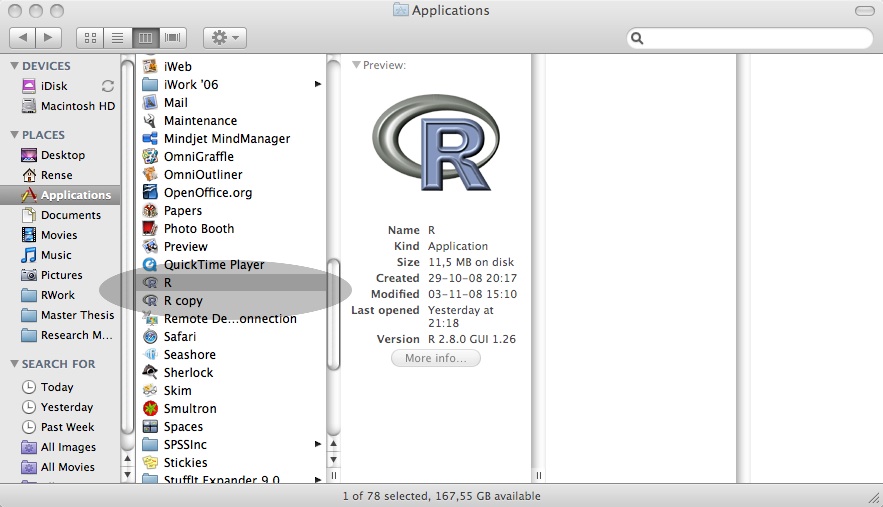Switch to list view
The image size is (883, 507).
point(118,38)
